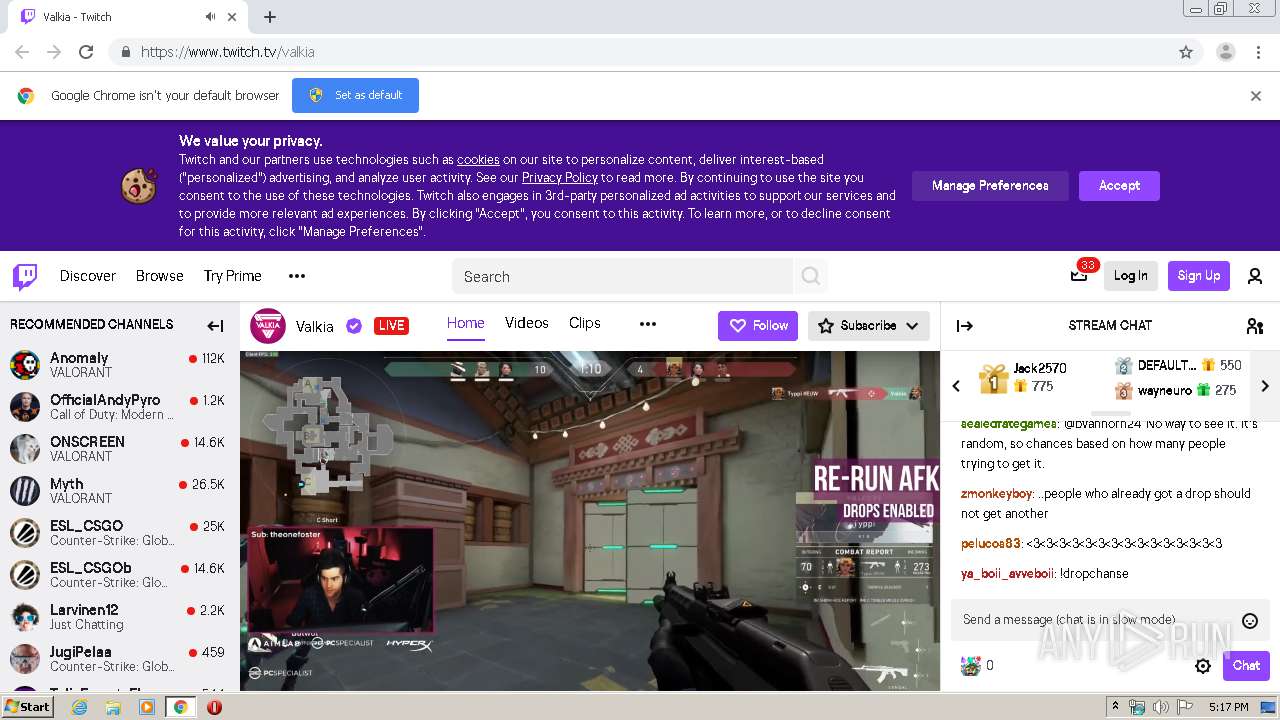Viewport: 1280px width, 720px height.
Task: Dismiss the default browser notification bar
Action: point(1256,96)
